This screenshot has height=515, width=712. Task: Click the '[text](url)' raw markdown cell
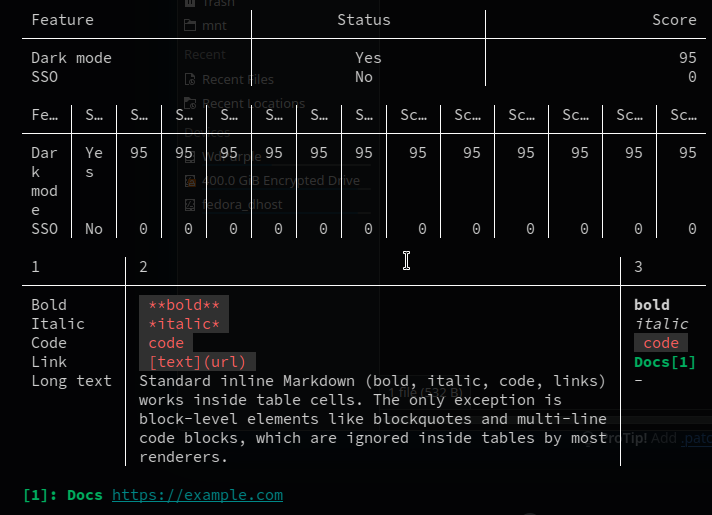pos(198,362)
